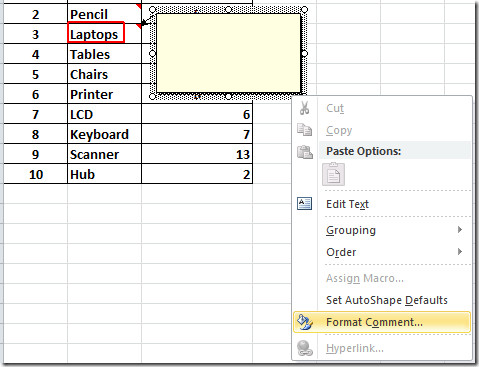479x367 pixels.
Task: Select the cell containing 13
Action: [197, 154]
